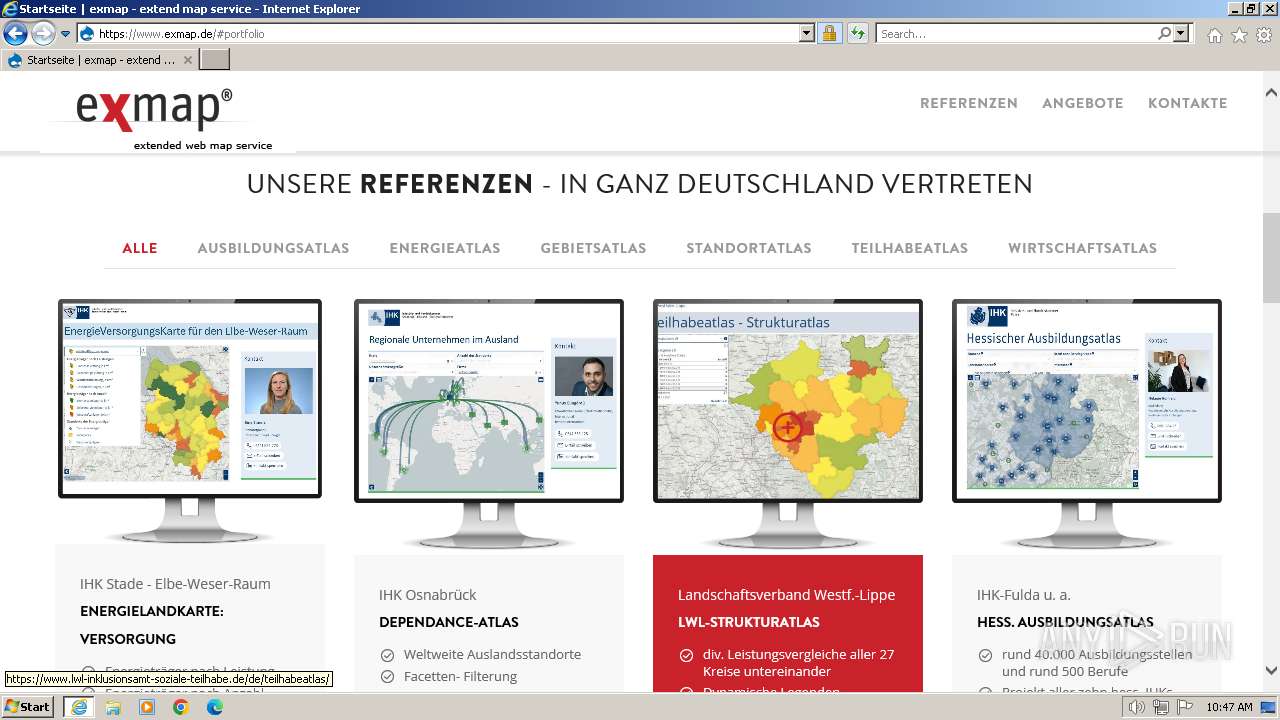Click check icon beside div. Leistungsvergleiche

[x=686, y=655]
